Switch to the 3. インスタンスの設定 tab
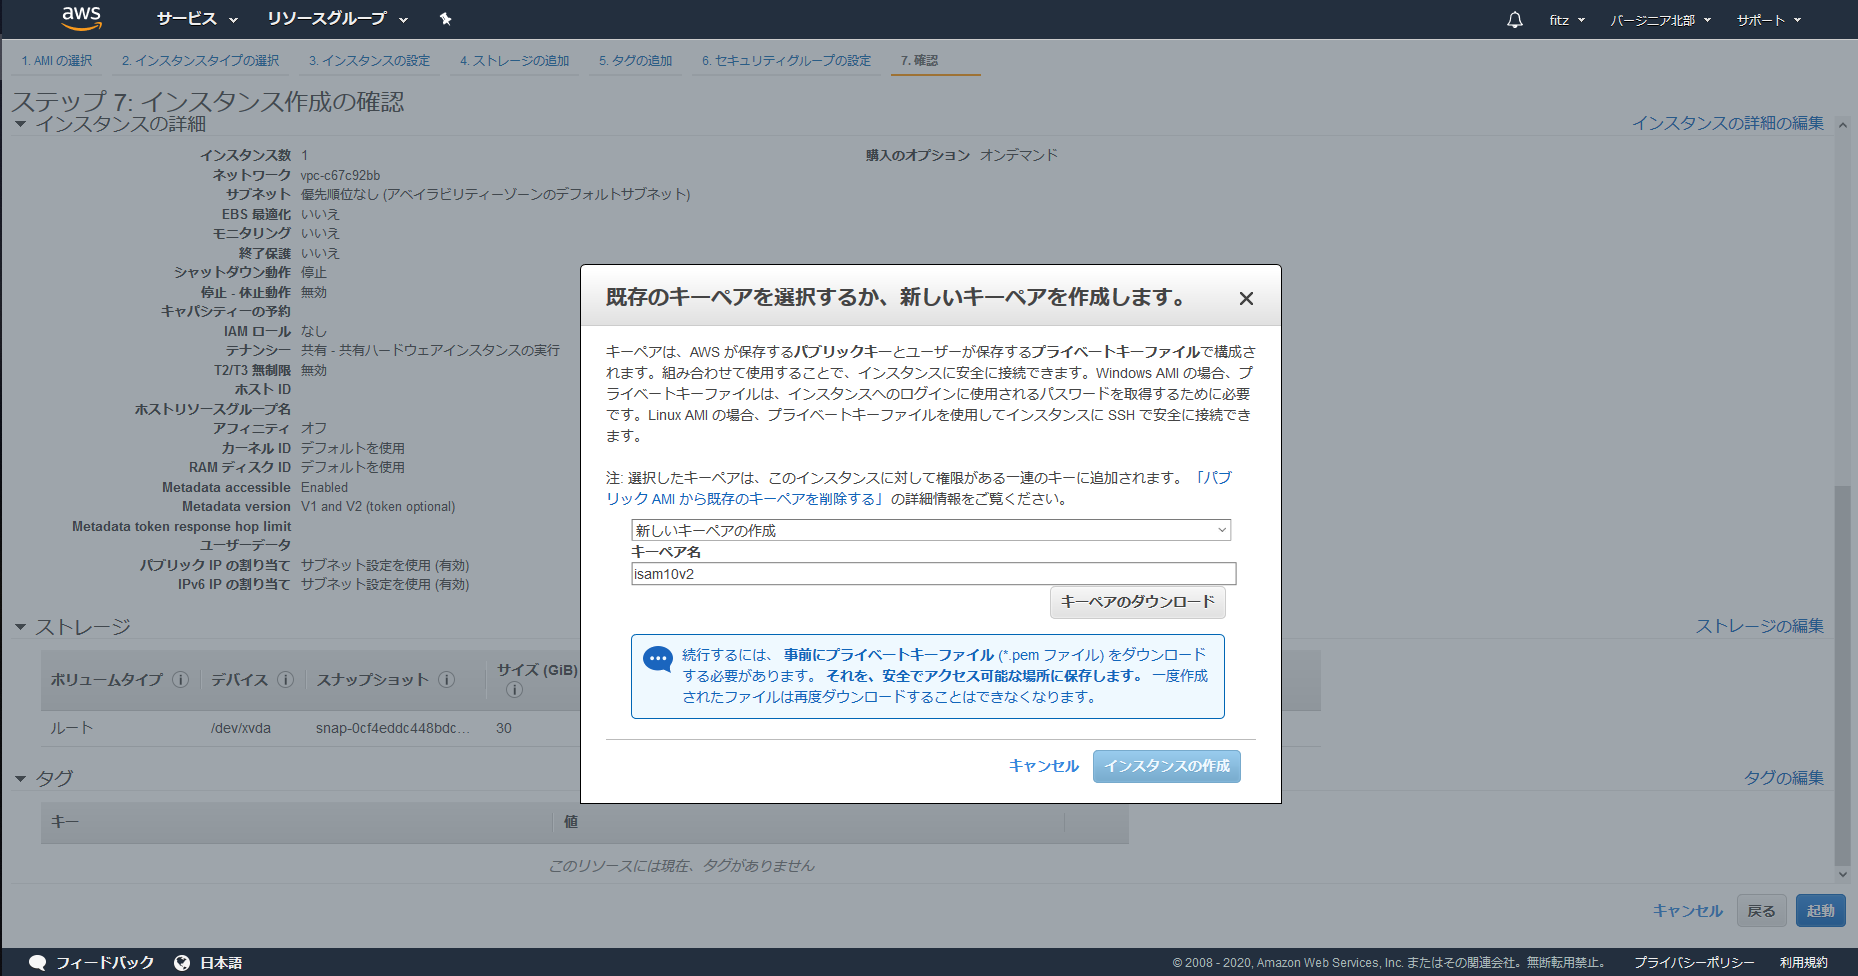The width and height of the screenshot is (1858, 976). click(369, 60)
